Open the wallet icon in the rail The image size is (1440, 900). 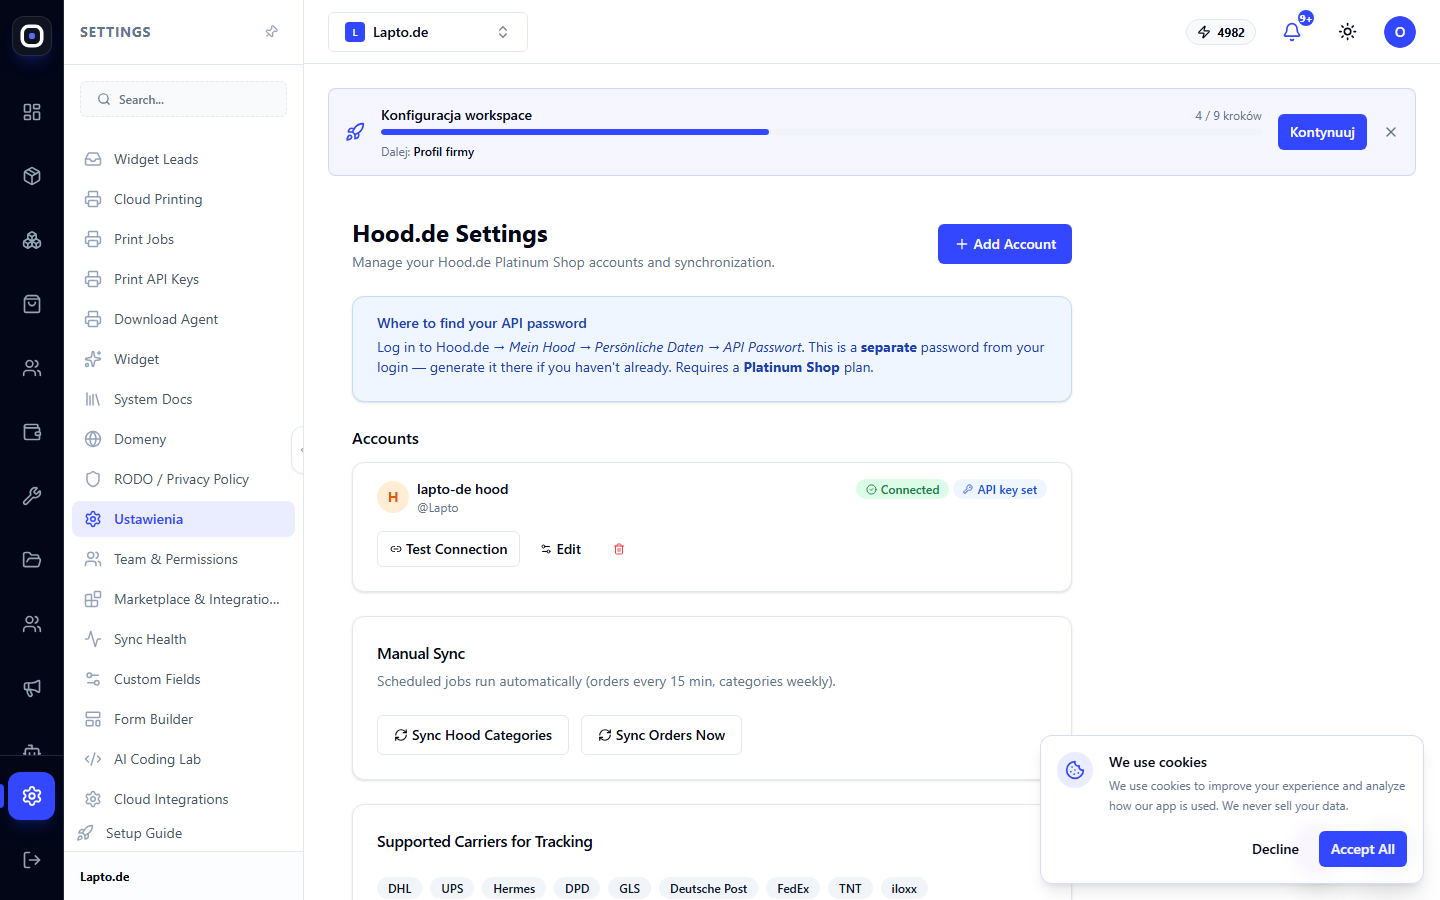coord(32,432)
